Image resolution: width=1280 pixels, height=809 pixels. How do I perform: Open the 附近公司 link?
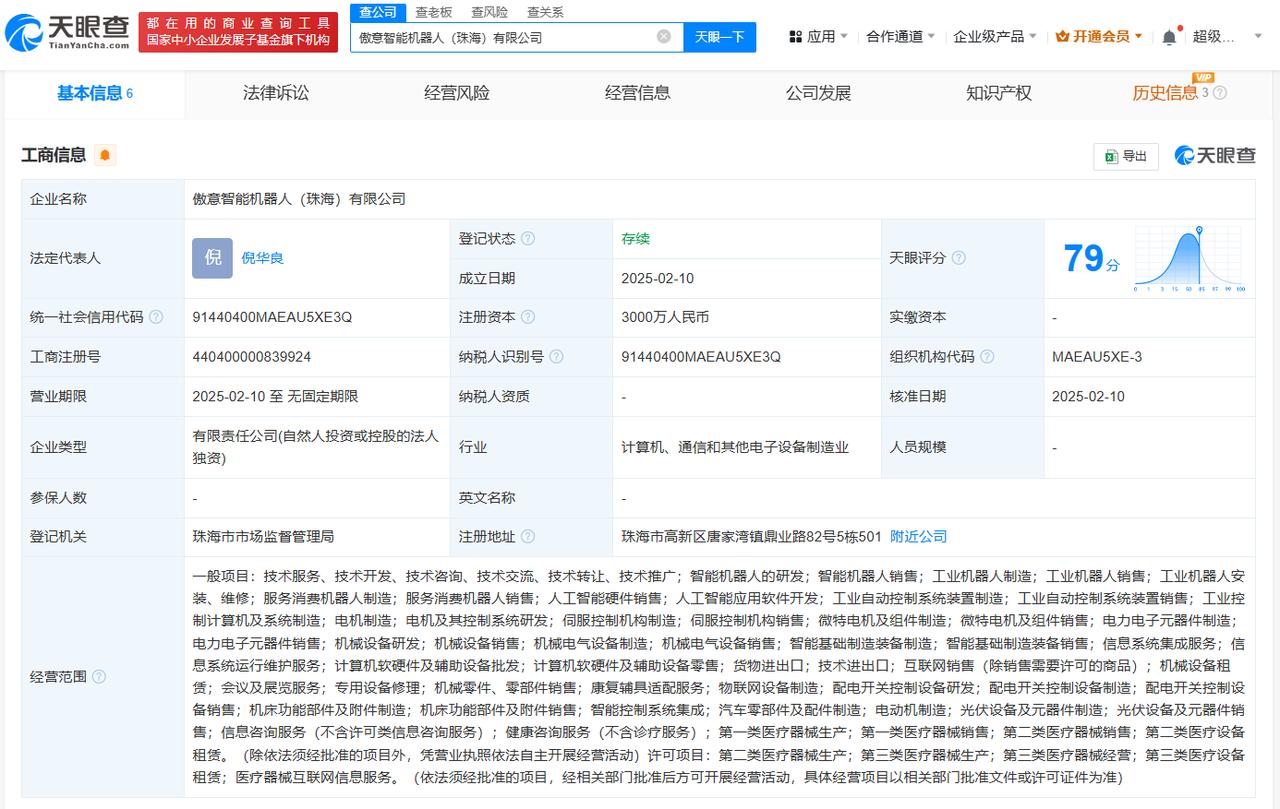(x=918, y=537)
